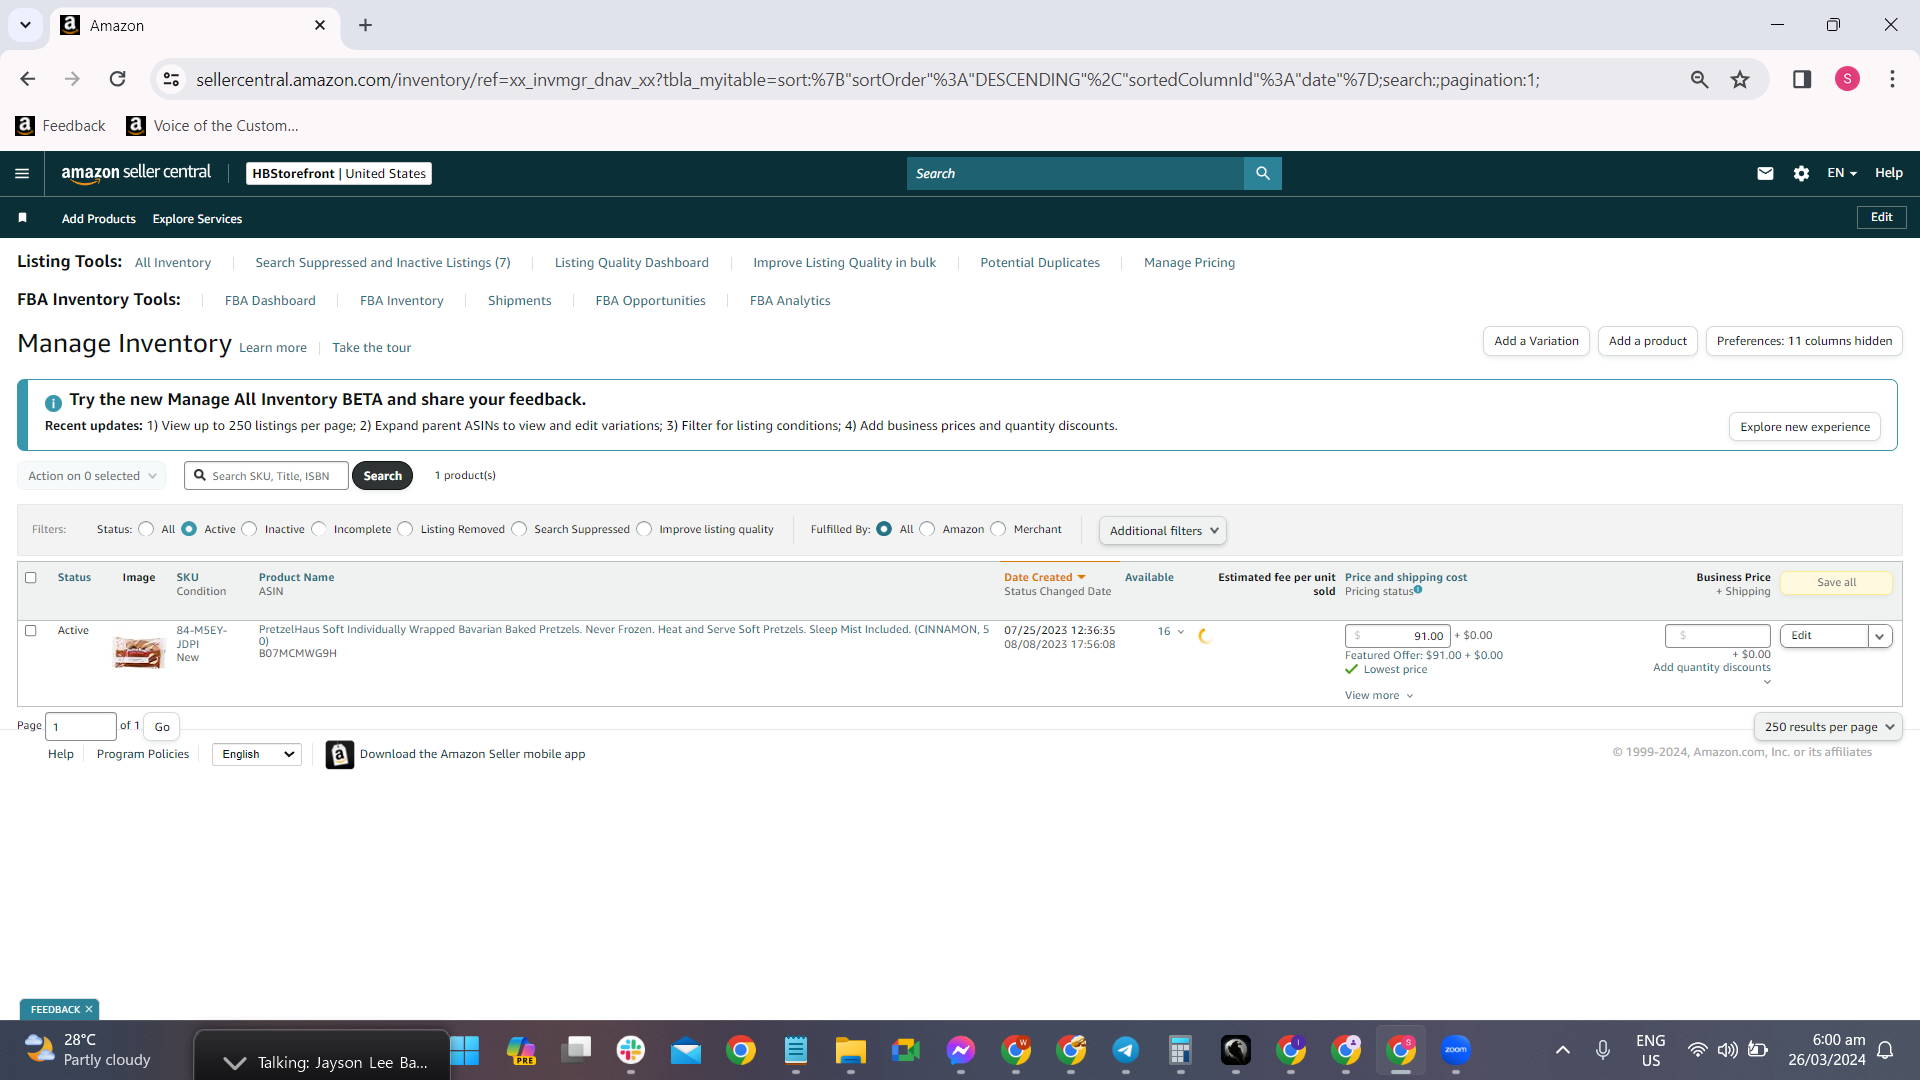Click the browser reload icon
Screen dimensions: 1920x1080
tap(117, 79)
